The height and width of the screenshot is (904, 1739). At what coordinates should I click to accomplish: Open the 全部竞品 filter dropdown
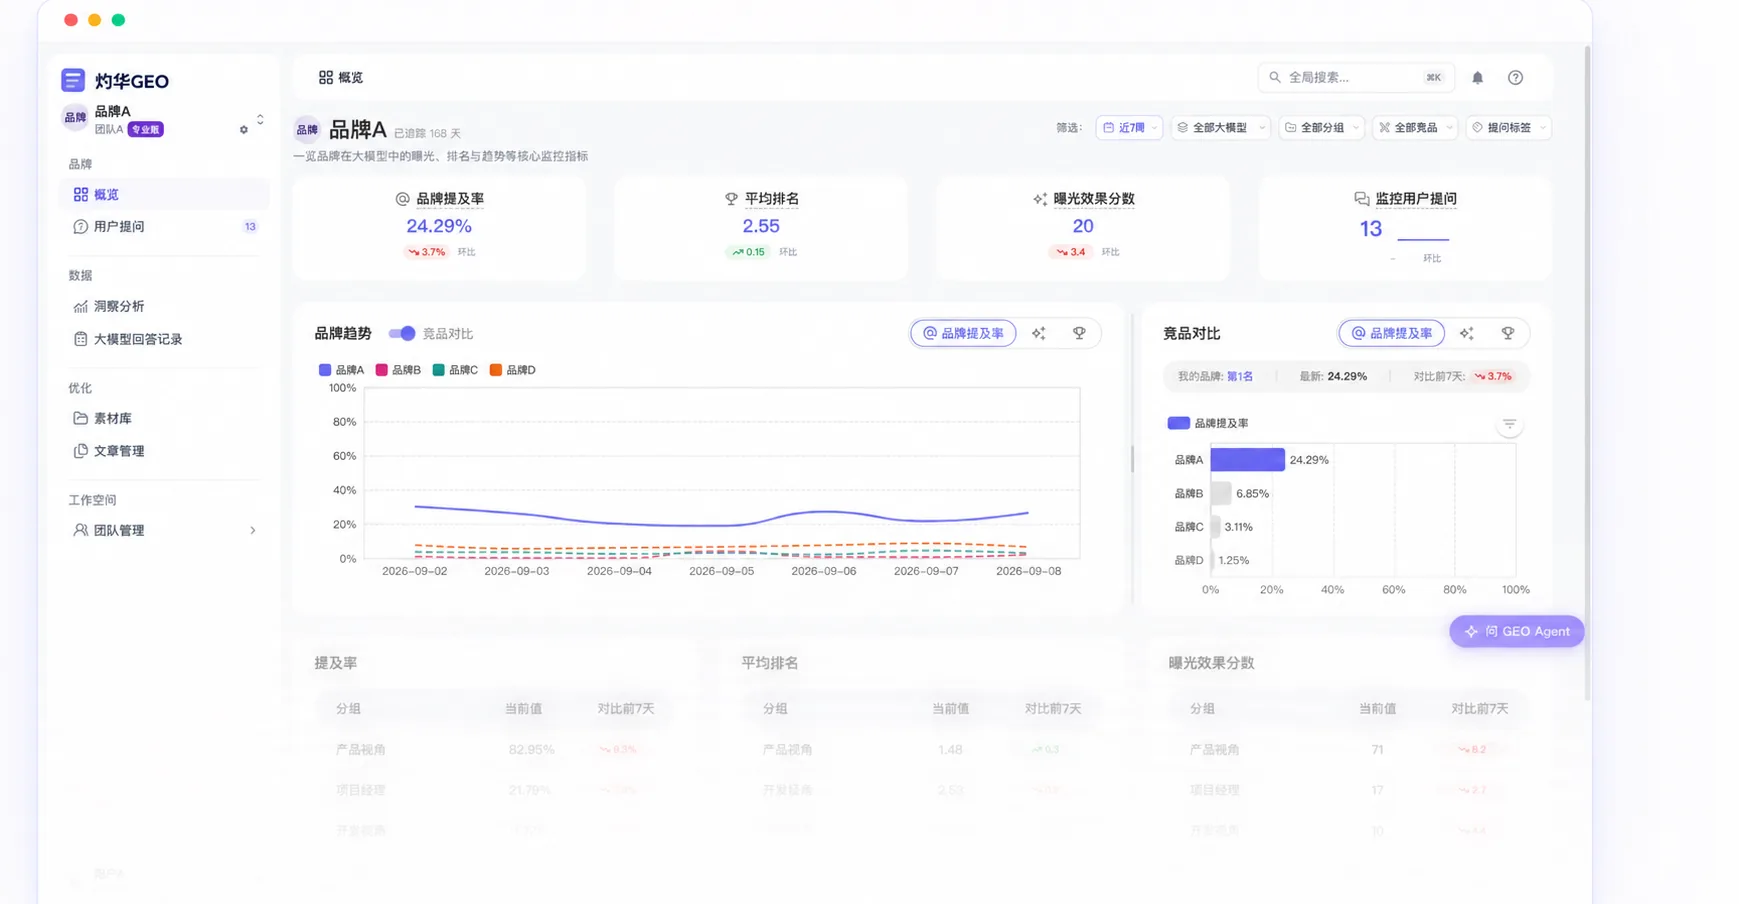(x=1415, y=128)
